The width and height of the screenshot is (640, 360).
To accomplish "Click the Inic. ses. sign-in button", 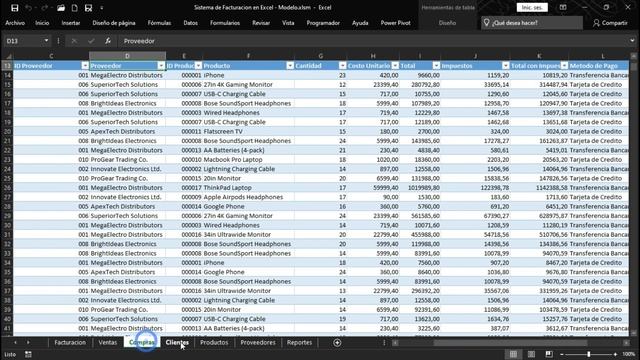I will click(532, 7).
